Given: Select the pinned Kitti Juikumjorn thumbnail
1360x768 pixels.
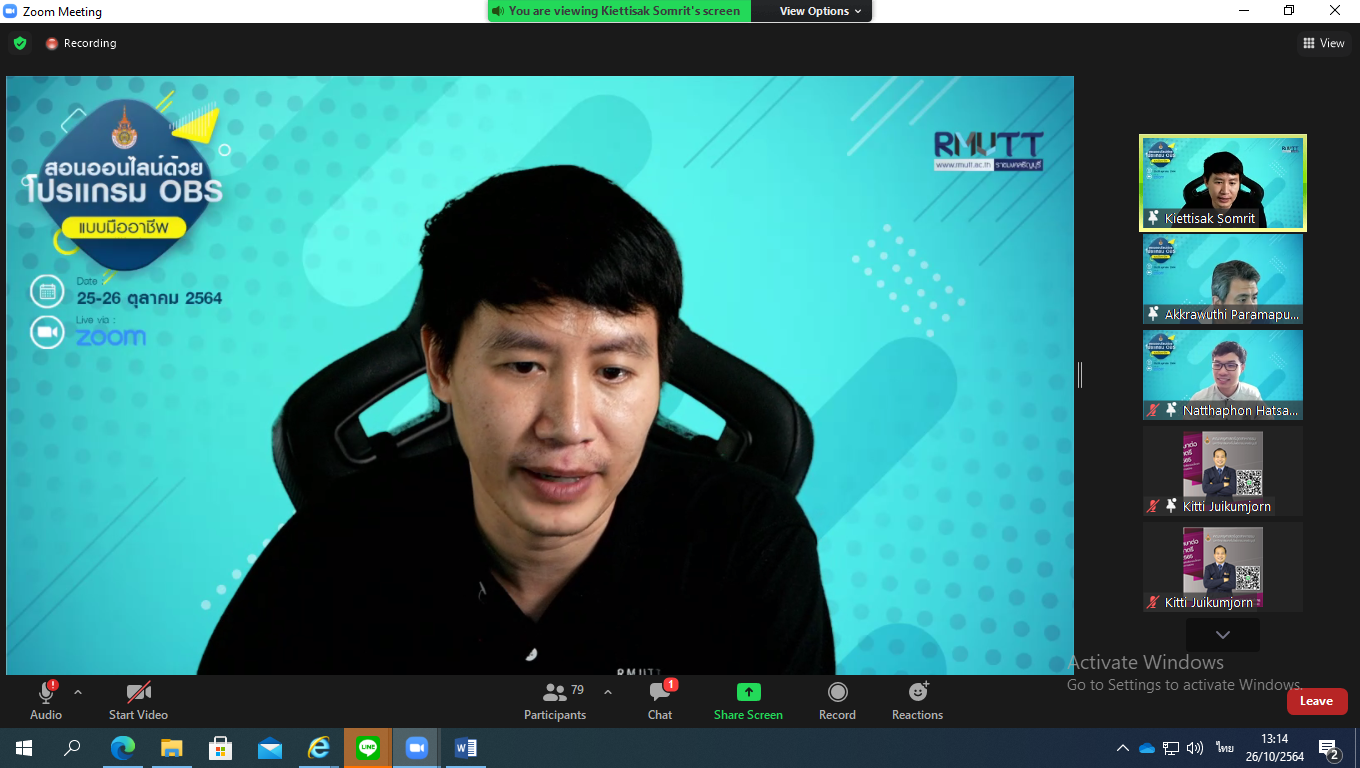Looking at the screenshot, I should [x=1223, y=471].
